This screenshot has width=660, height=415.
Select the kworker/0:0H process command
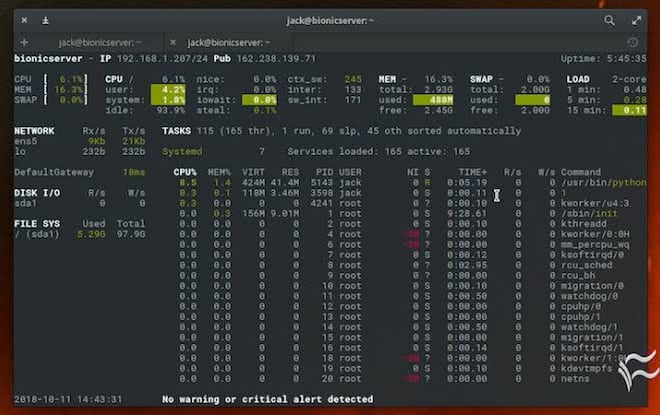(595, 234)
